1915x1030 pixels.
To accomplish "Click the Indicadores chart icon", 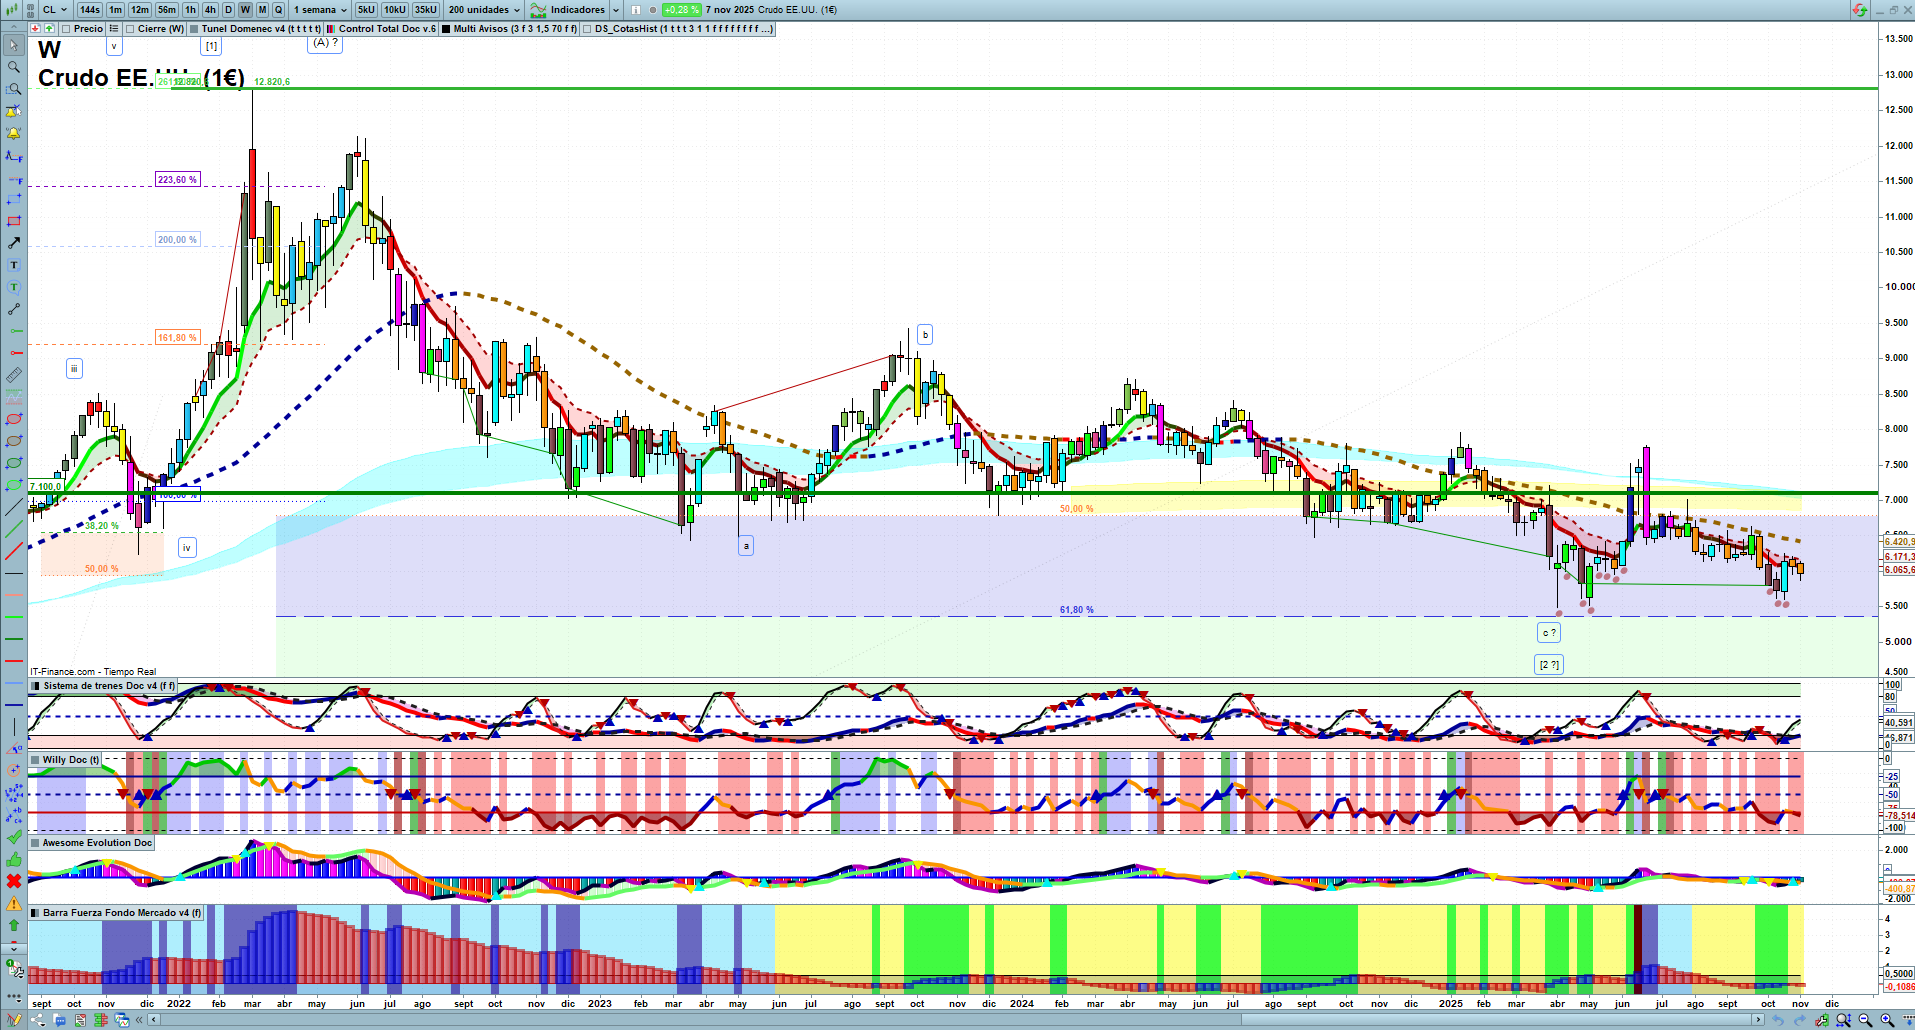I will coord(538,10).
